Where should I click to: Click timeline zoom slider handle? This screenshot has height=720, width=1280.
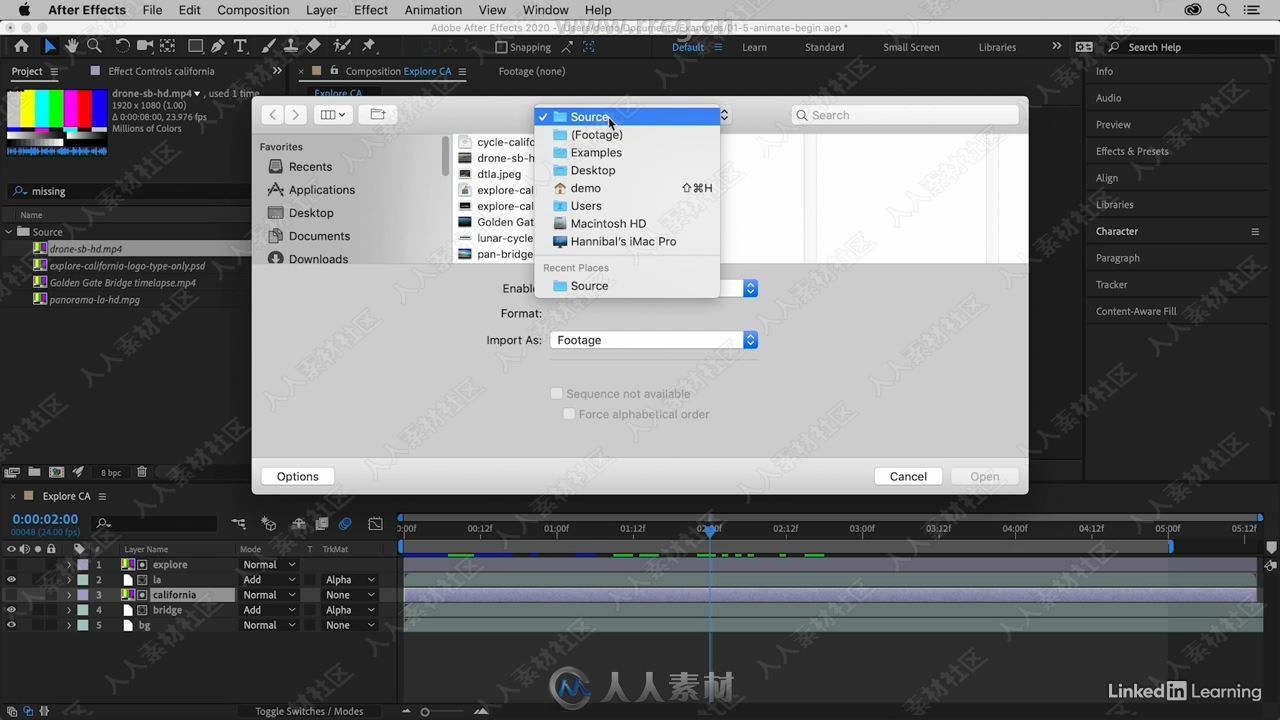pyautogui.click(x=425, y=712)
